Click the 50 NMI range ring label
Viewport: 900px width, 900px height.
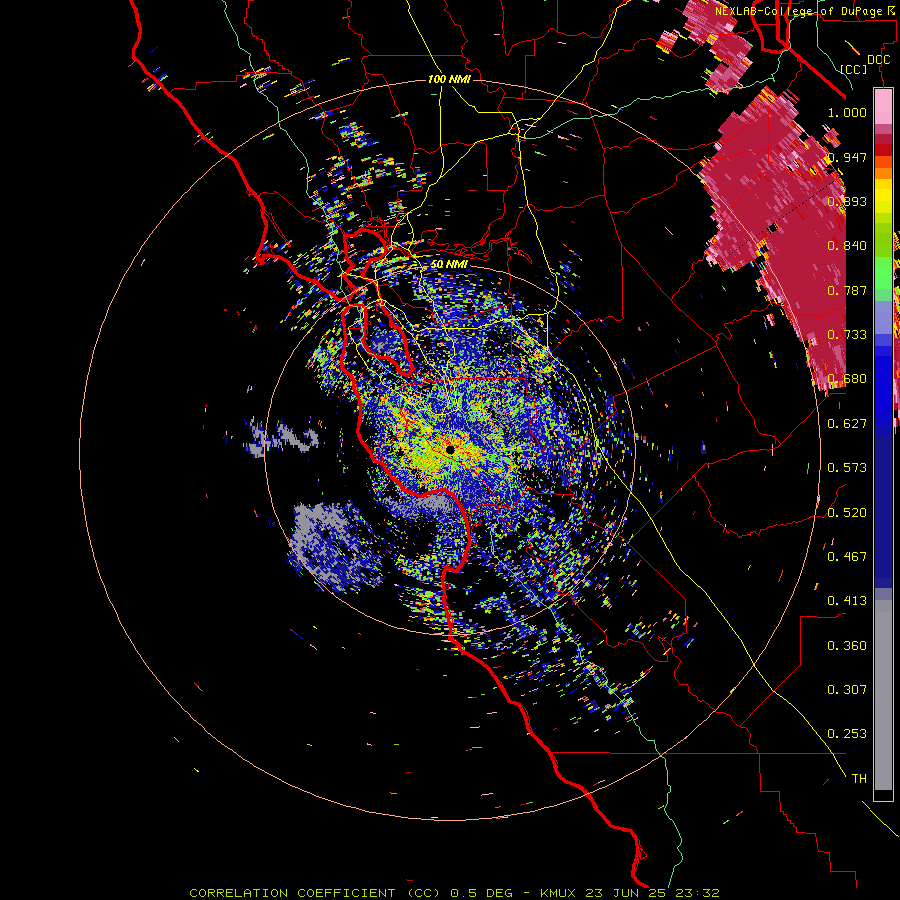(449, 264)
